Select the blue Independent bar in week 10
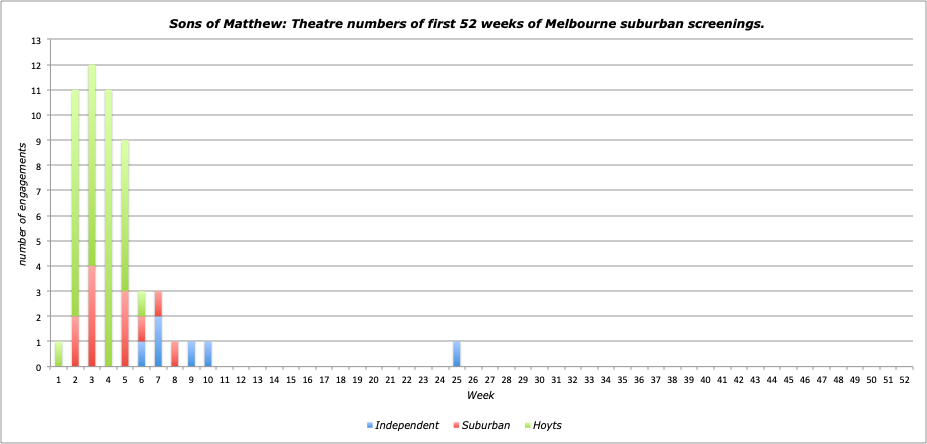This screenshot has width=927, height=444. (x=208, y=354)
